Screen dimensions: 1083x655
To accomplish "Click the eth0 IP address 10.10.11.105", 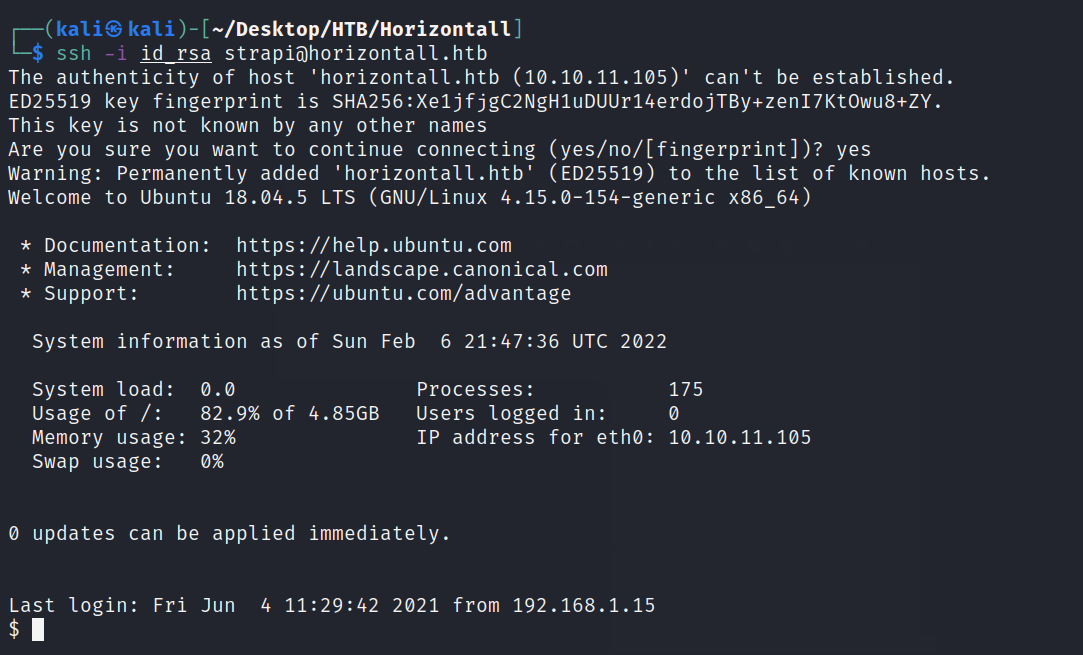I will [739, 438].
